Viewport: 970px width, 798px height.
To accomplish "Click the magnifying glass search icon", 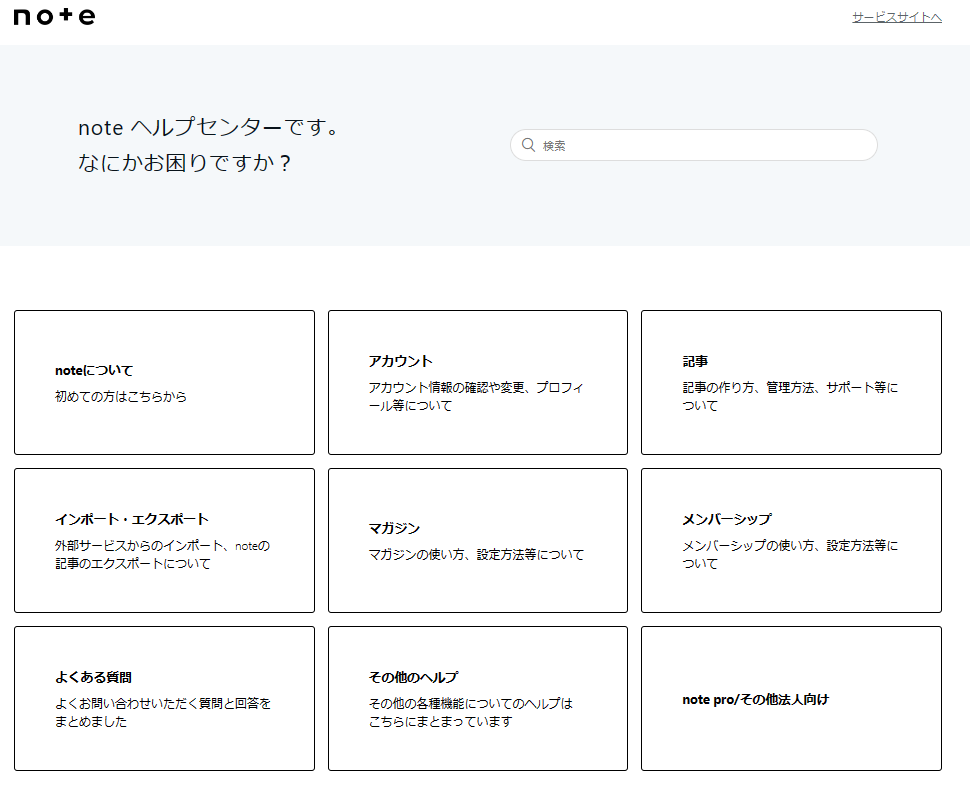I will pos(528,145).
